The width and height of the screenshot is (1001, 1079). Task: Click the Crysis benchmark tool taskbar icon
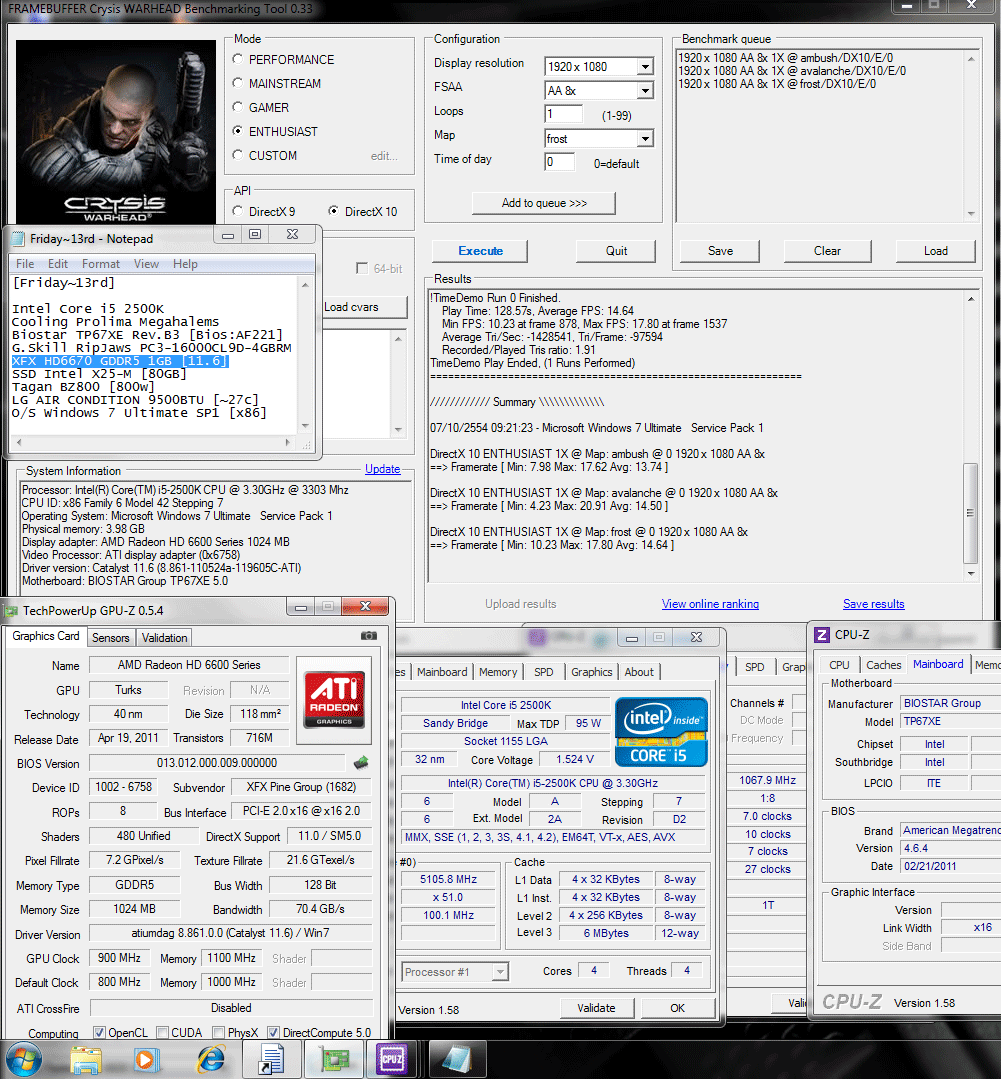pos(271,1060)
